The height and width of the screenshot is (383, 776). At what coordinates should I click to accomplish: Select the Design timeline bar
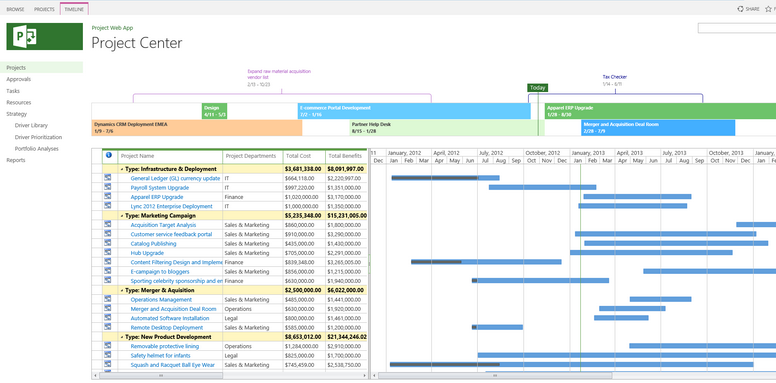[215, 111]
